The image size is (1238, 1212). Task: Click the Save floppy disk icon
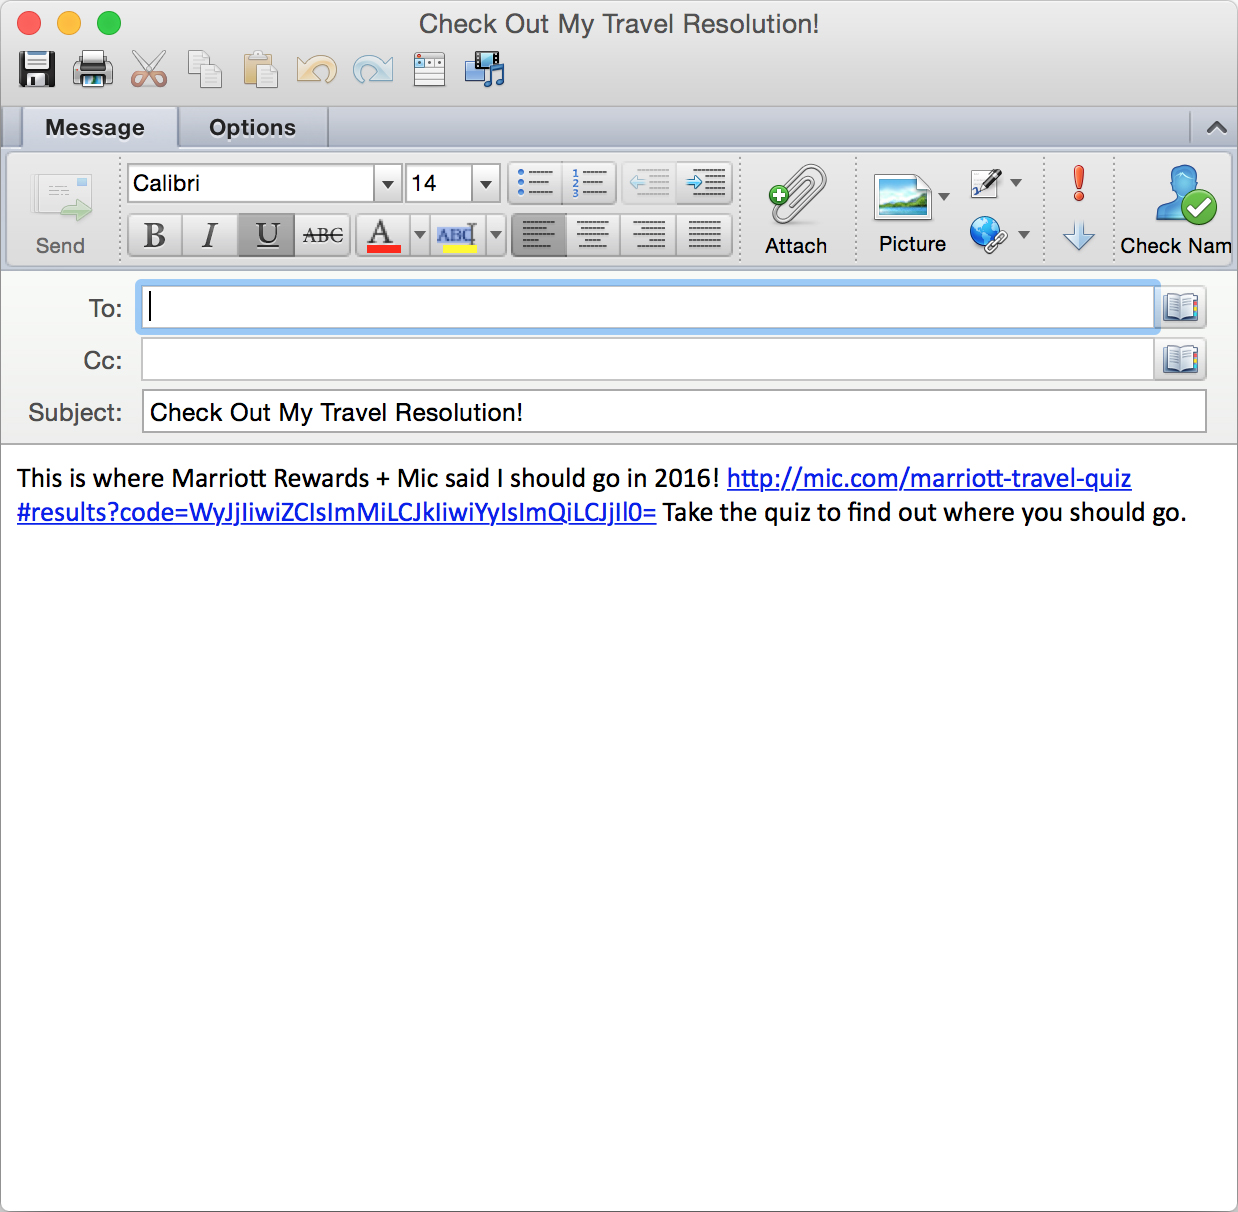pyautogui.click(x=37, y=69)
